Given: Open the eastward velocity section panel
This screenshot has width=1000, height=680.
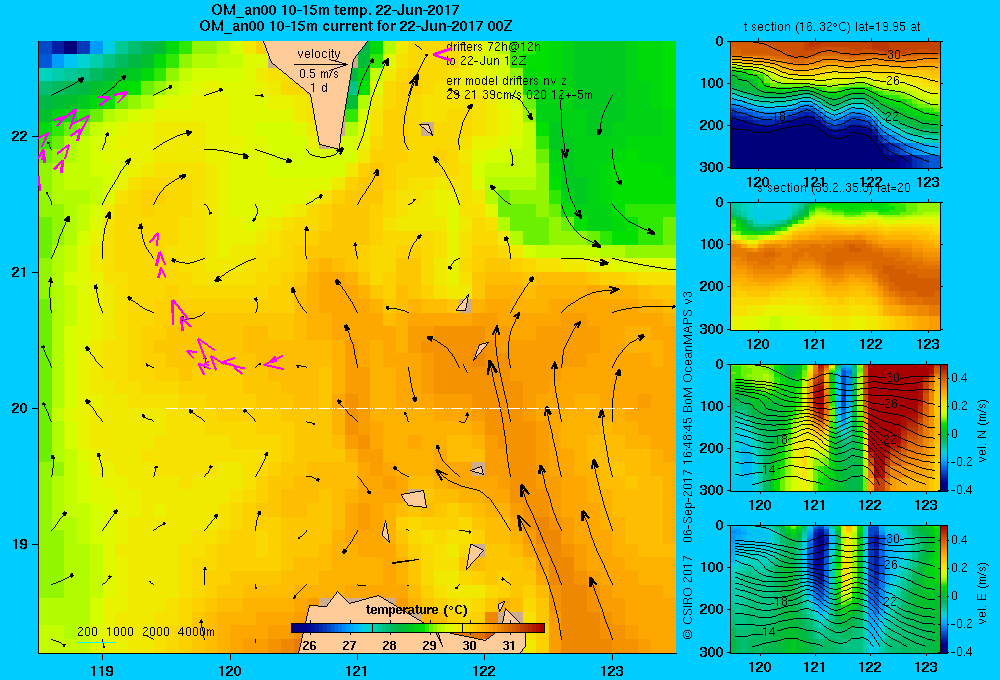Looking at the screenshot, I should click(x=835, y=589).
